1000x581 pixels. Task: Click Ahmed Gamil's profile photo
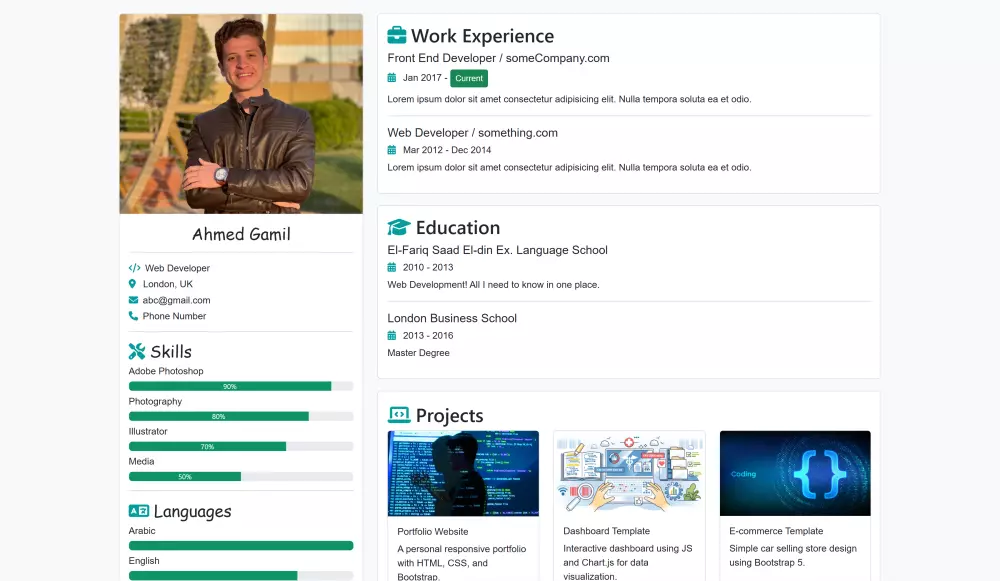(x=240, y=112)
